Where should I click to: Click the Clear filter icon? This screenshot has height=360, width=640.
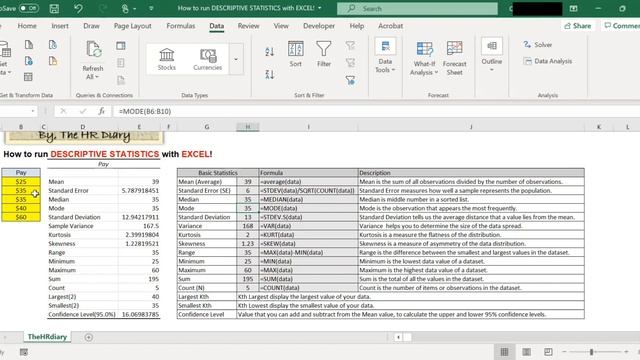click(350, 45)
